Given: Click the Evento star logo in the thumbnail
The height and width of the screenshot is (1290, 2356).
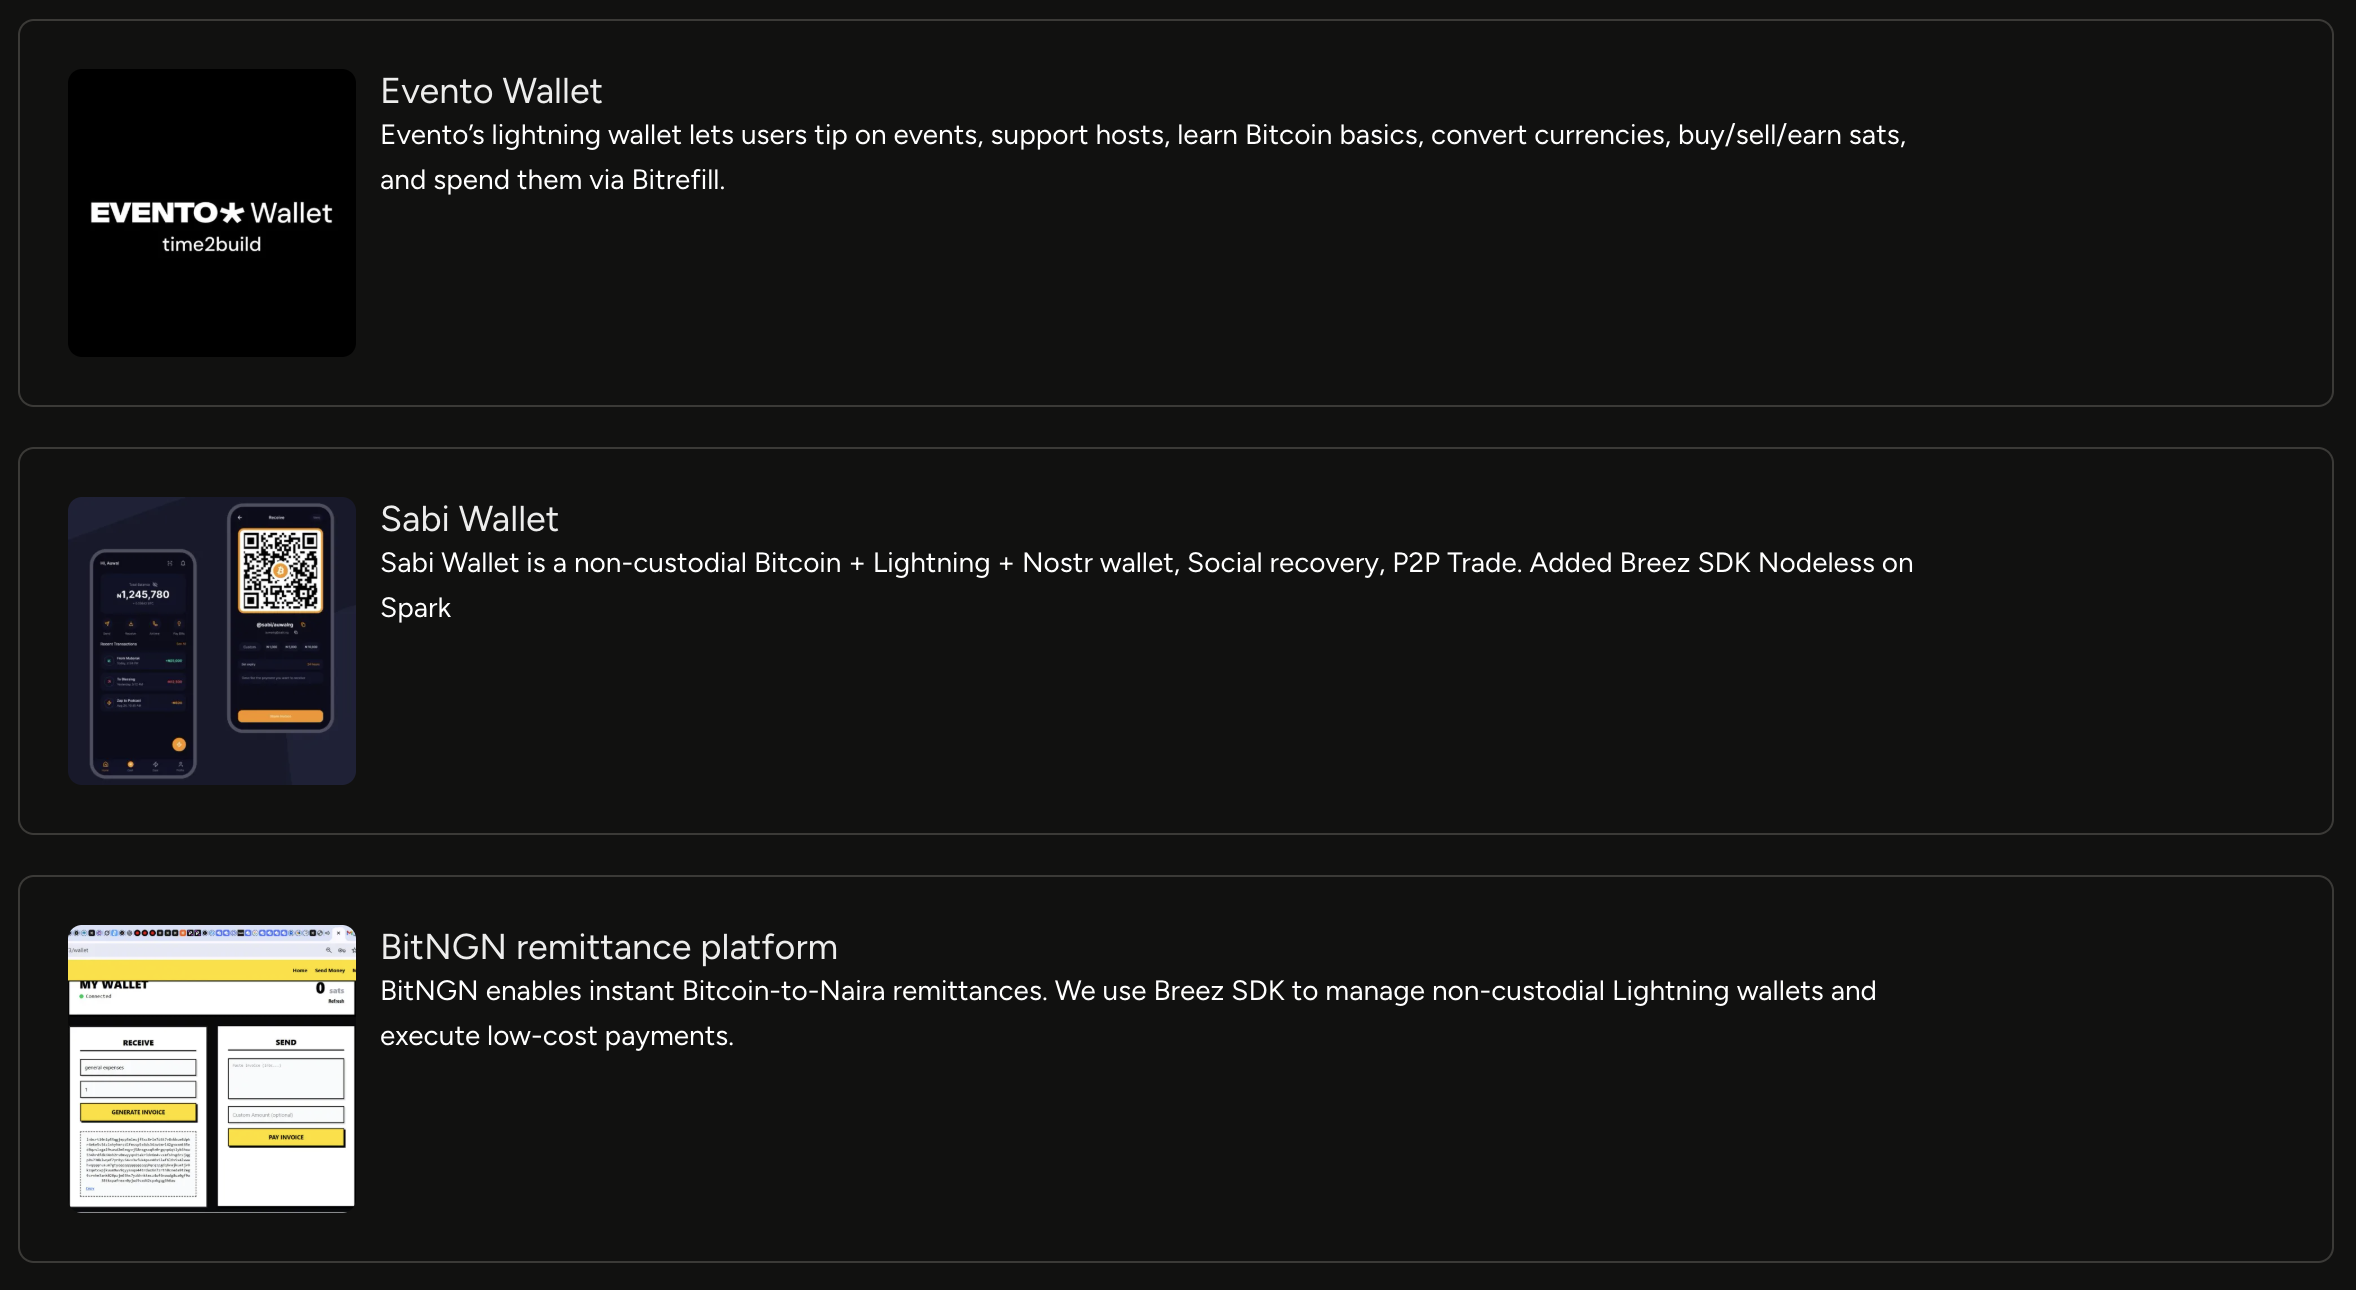Looking at the screenshot, I should pos(231,213).
